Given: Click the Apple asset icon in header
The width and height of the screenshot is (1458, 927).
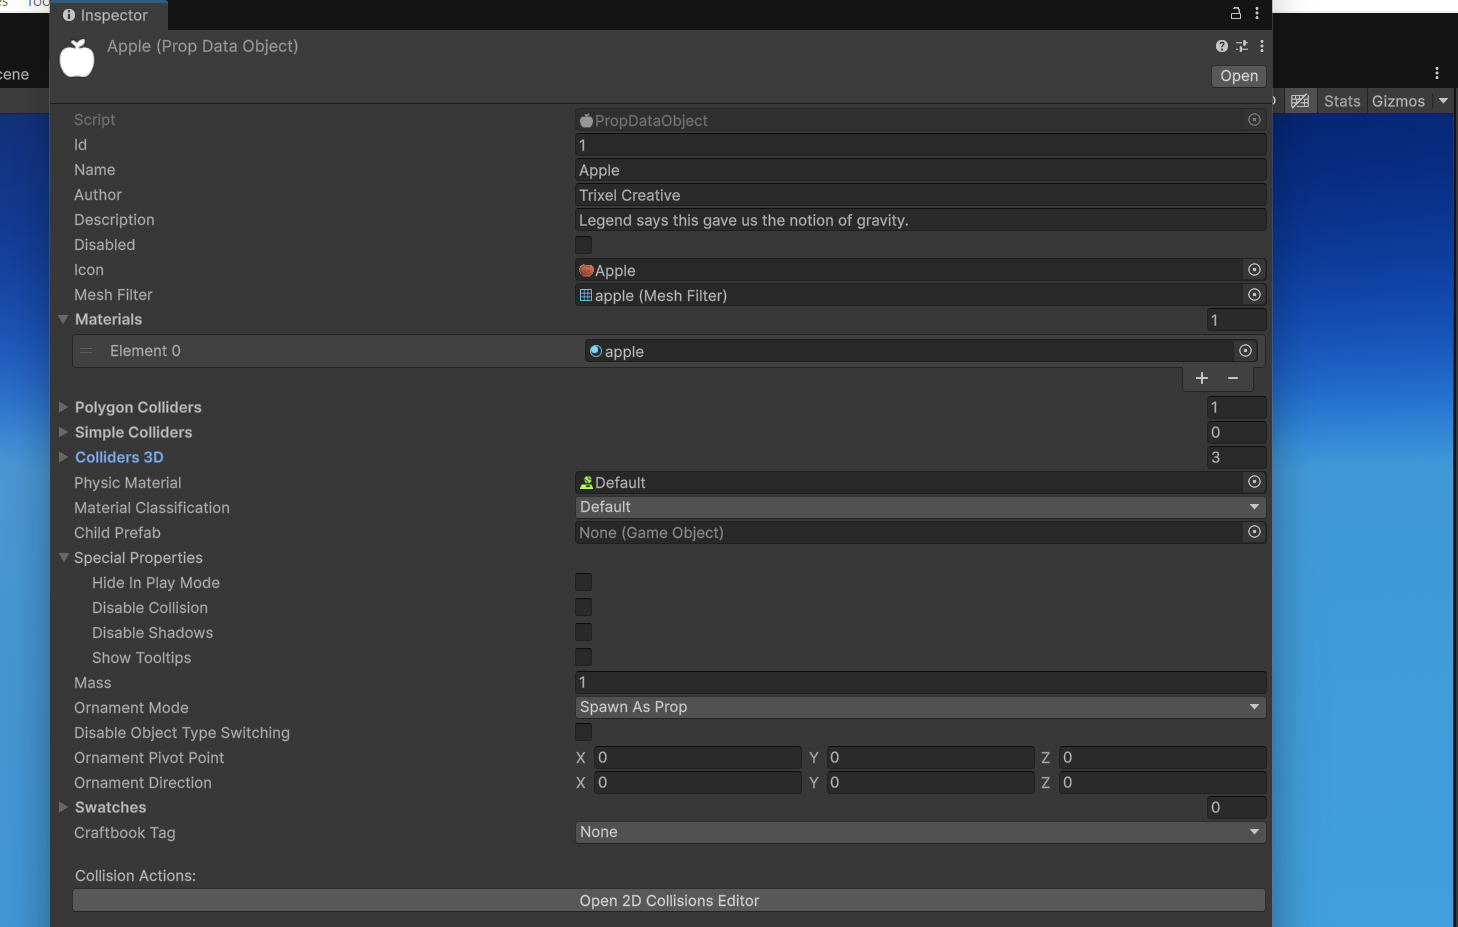Looking at the screenshot, I should [77, 58].
